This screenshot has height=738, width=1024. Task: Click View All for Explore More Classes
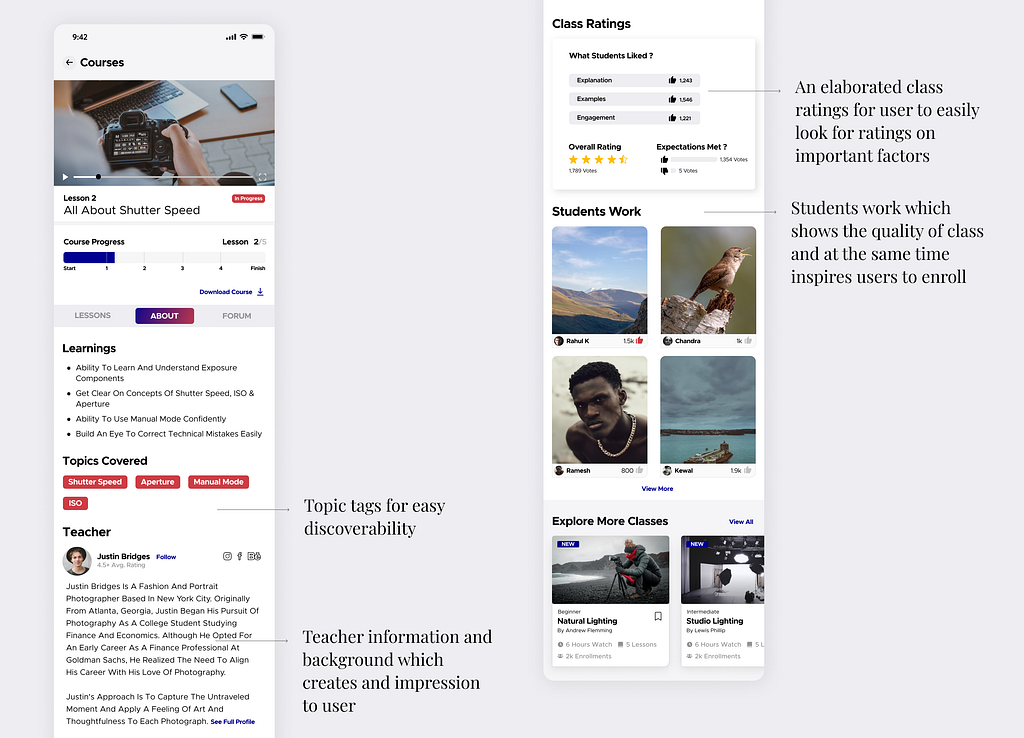pos(741,522)
